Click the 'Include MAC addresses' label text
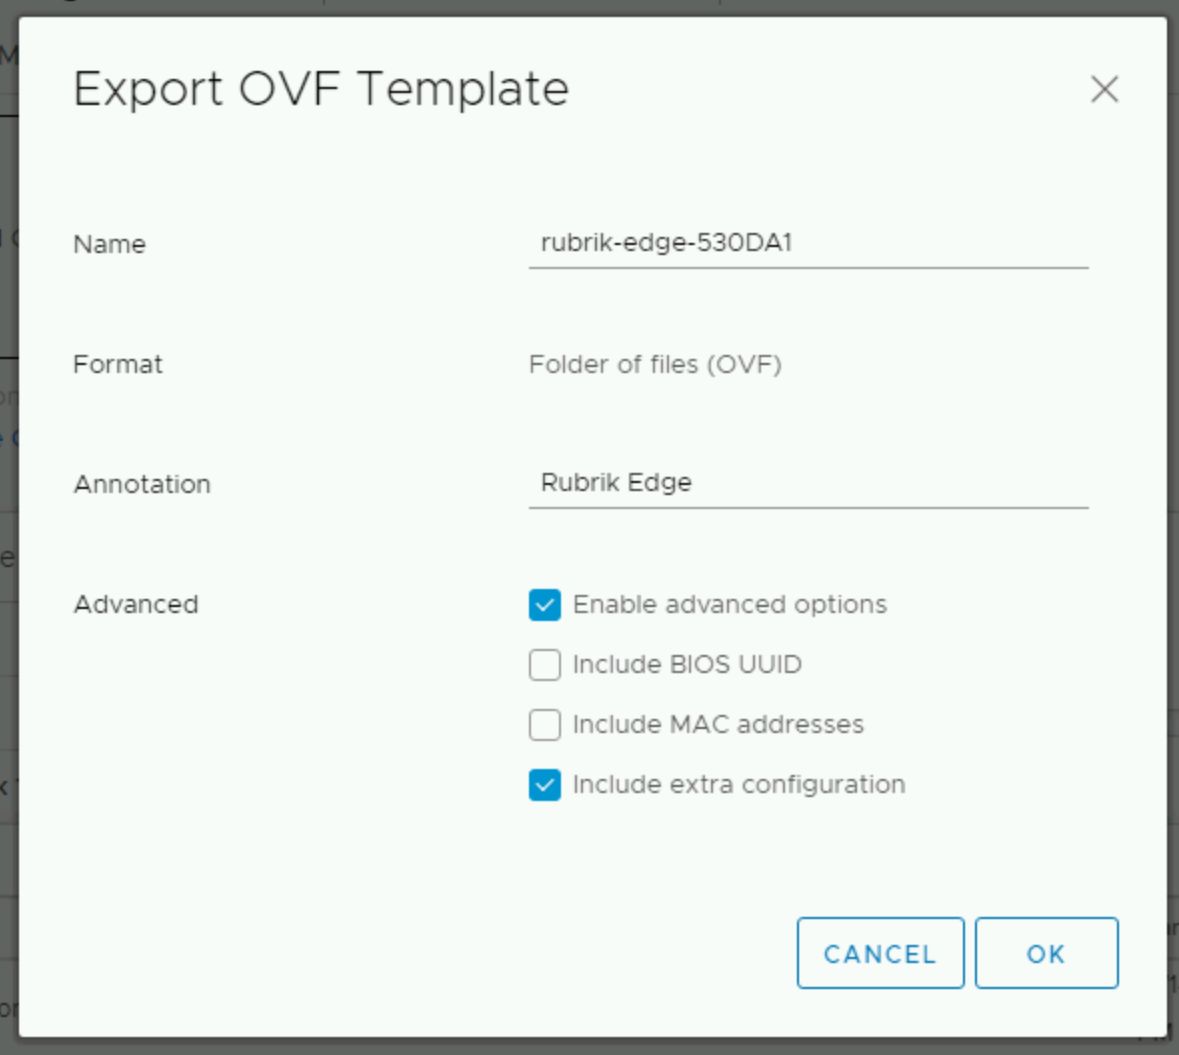This screenshot has height=1055, width=1179. click(718, 725)
